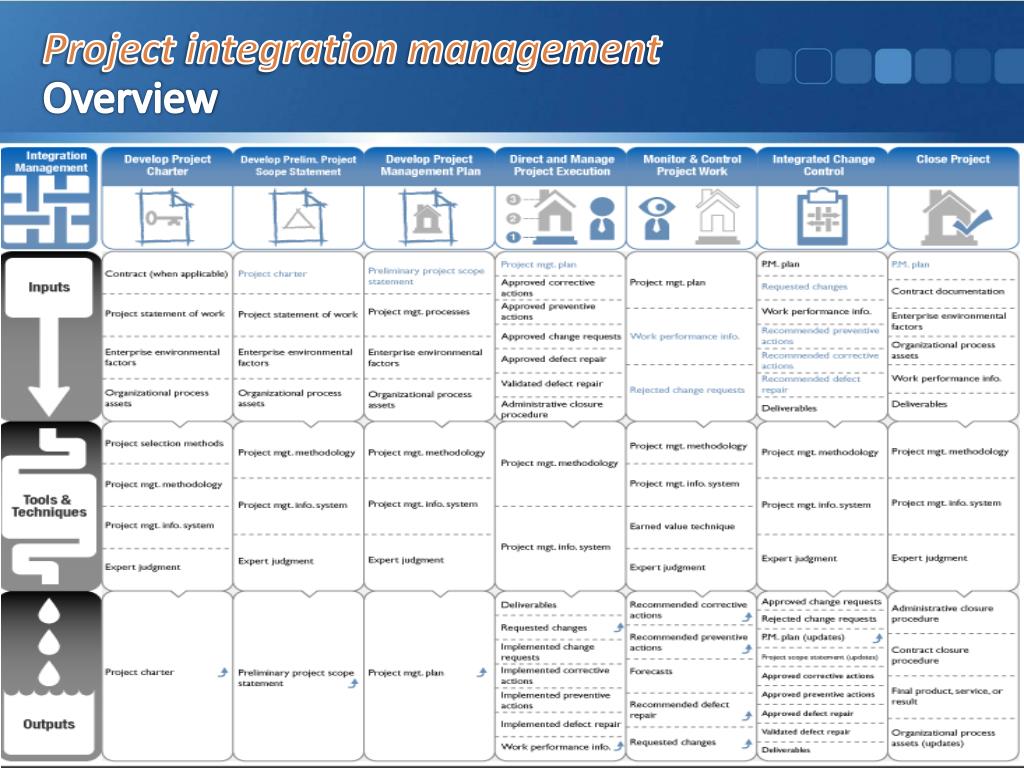
Task: Click the arrow next to Requested changes in Execution outputs
Action: [x=618, y=627]
